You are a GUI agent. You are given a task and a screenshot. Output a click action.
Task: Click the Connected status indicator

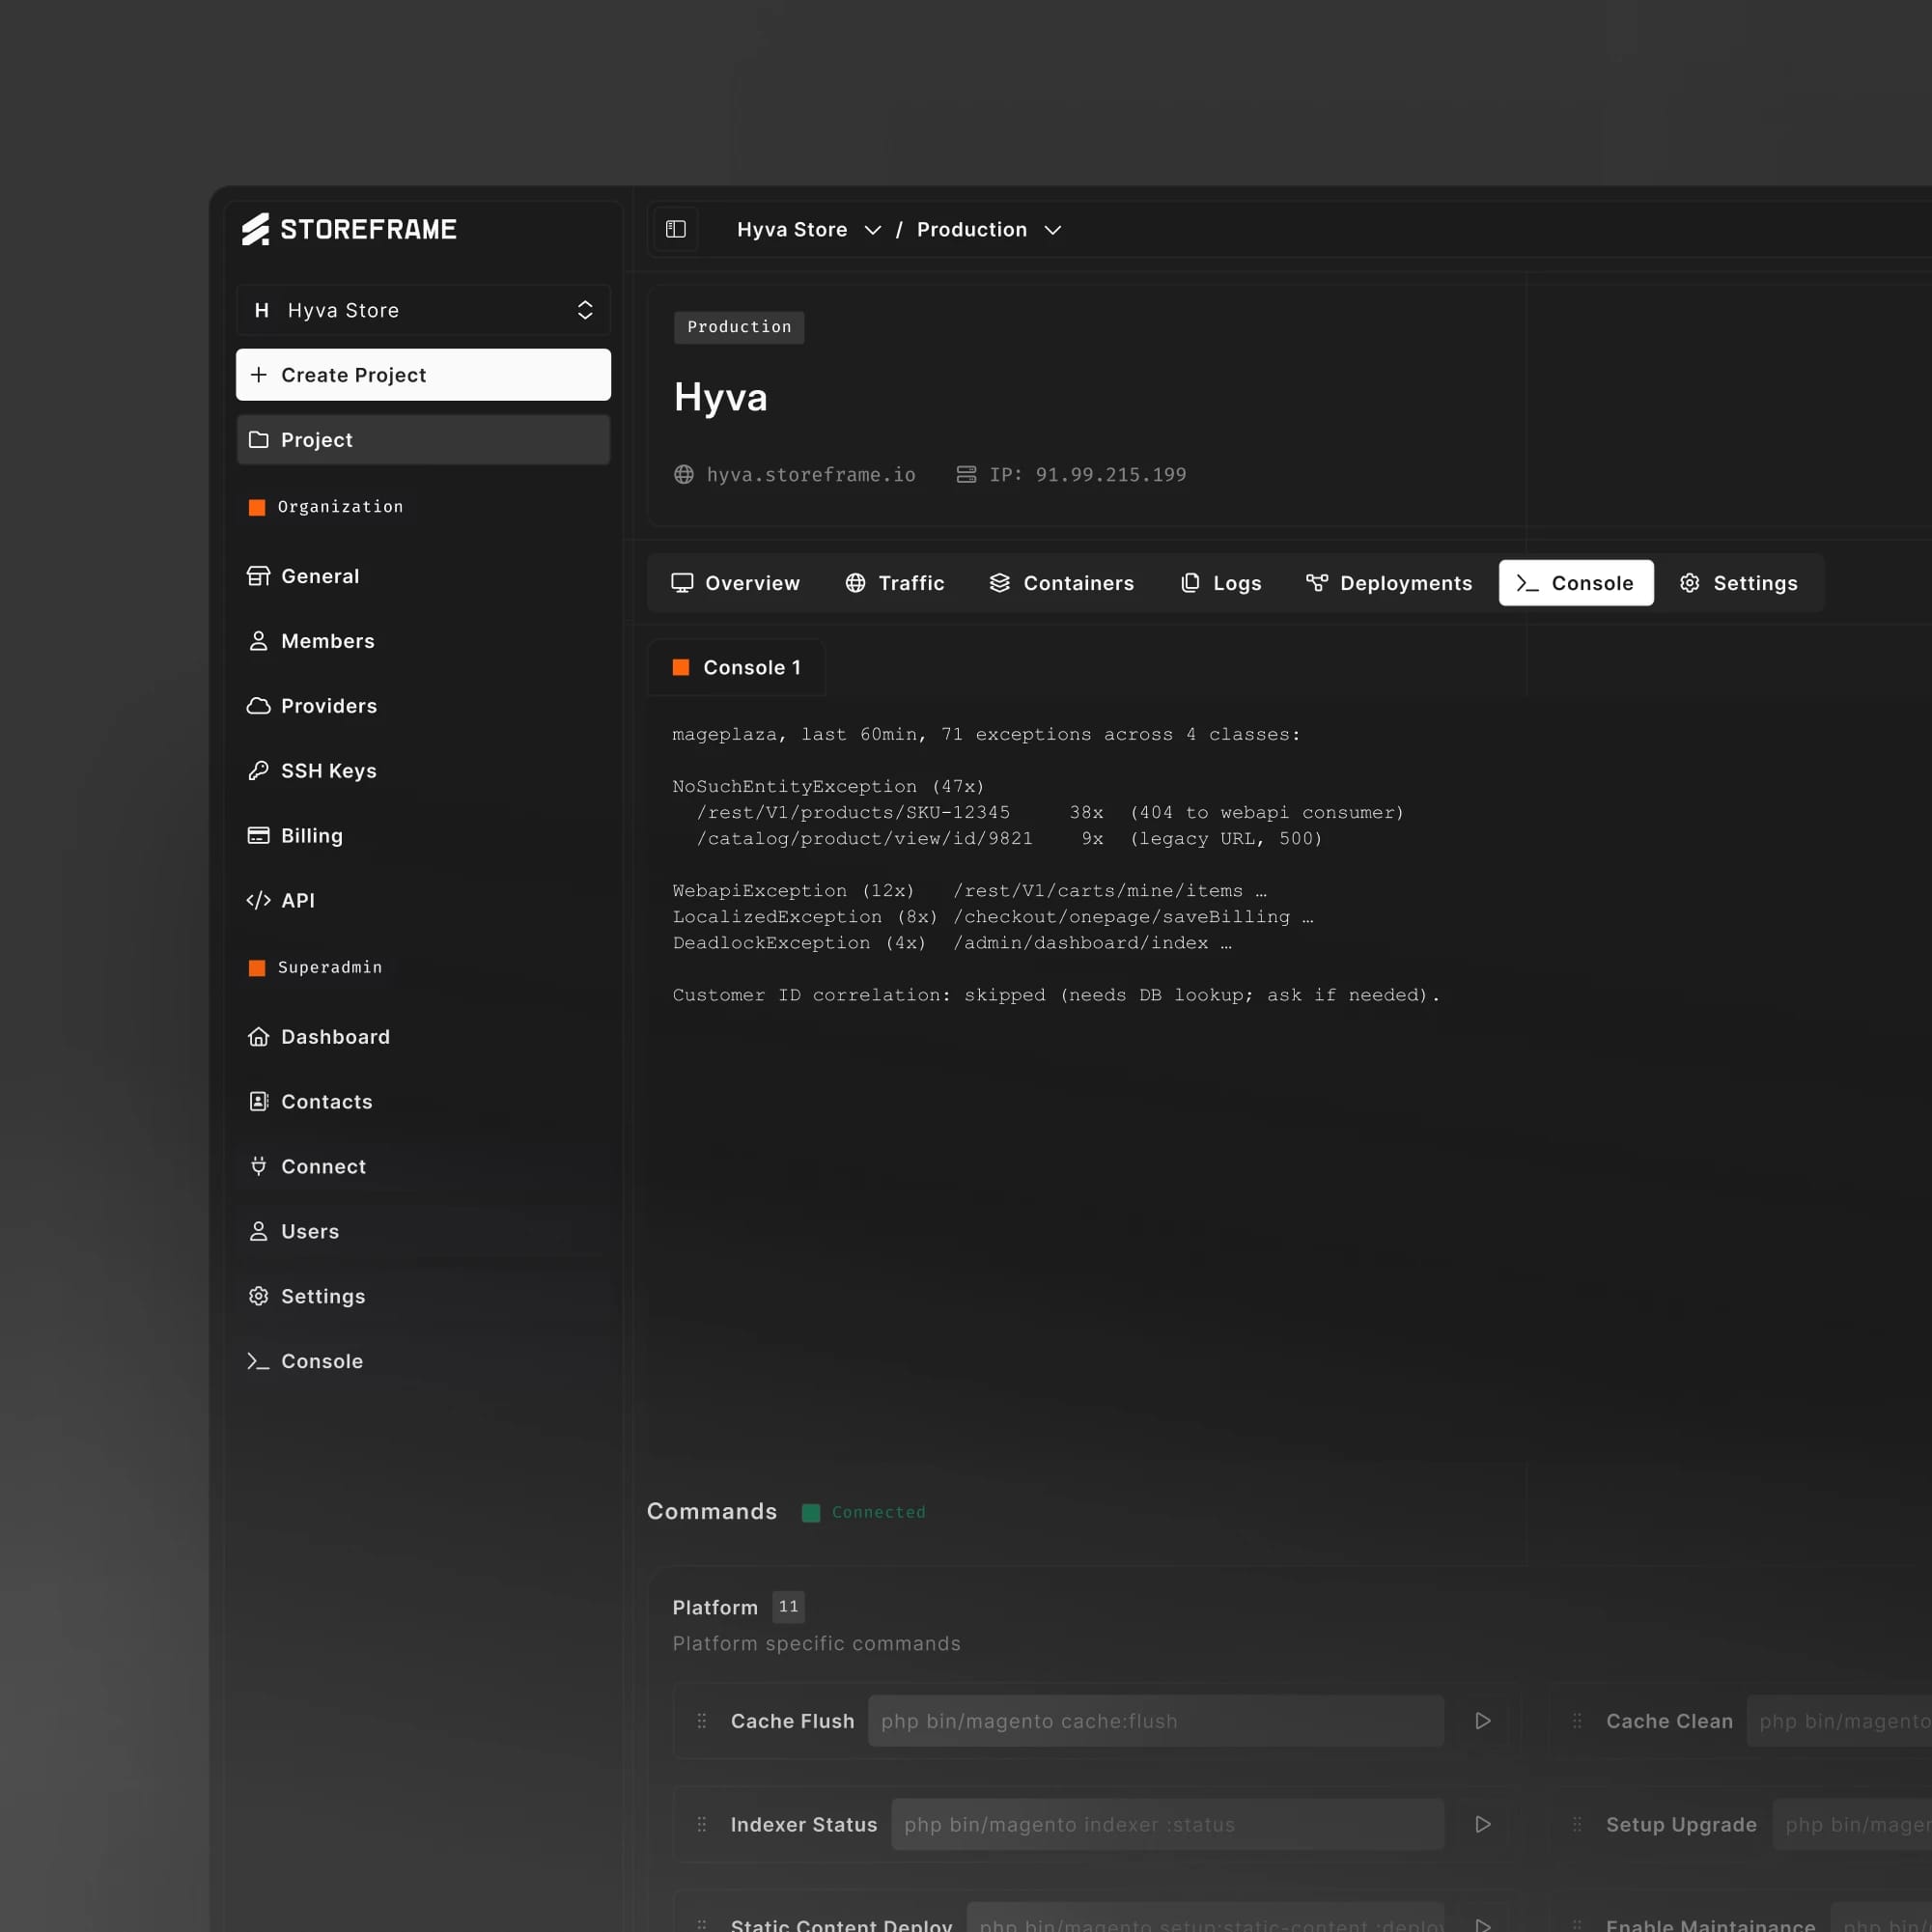click(864, 1512)
